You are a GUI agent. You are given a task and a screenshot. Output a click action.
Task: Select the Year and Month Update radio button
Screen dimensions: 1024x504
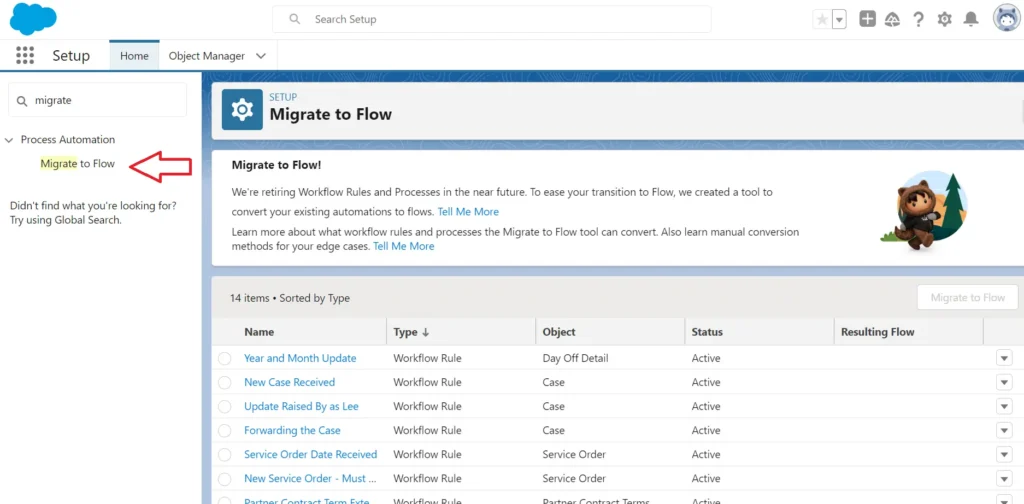225,358
